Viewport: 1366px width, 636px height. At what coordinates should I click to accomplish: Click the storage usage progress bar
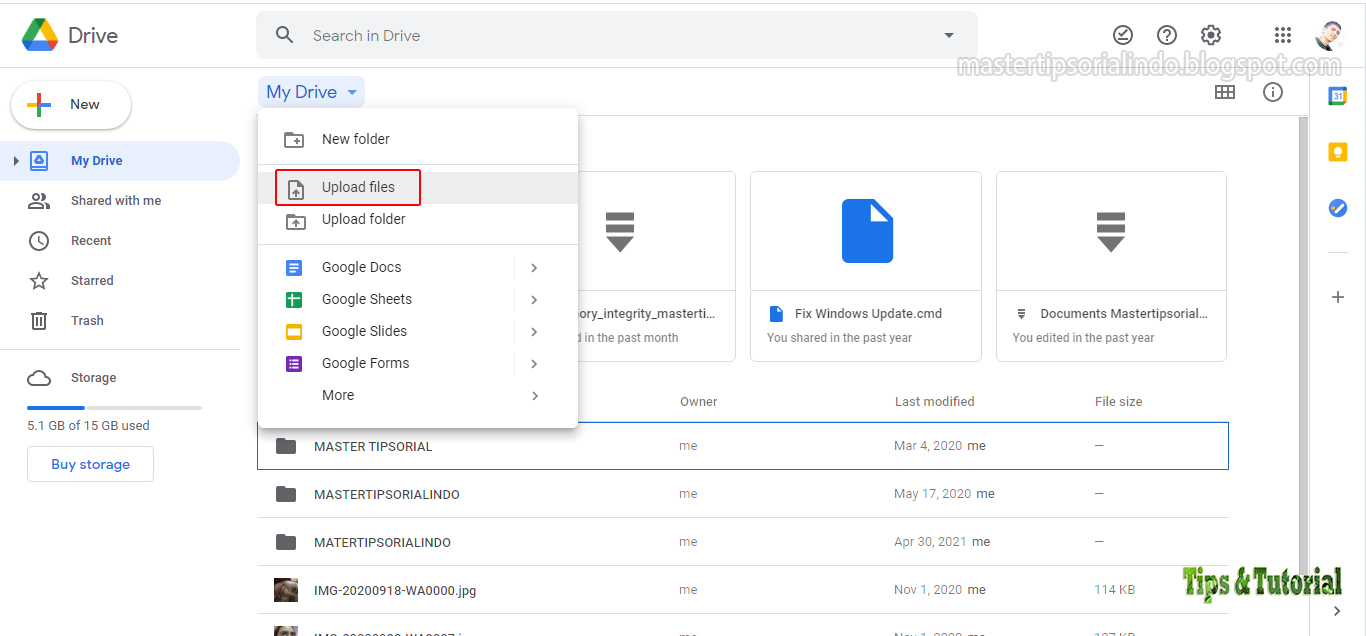pos(114,407)
